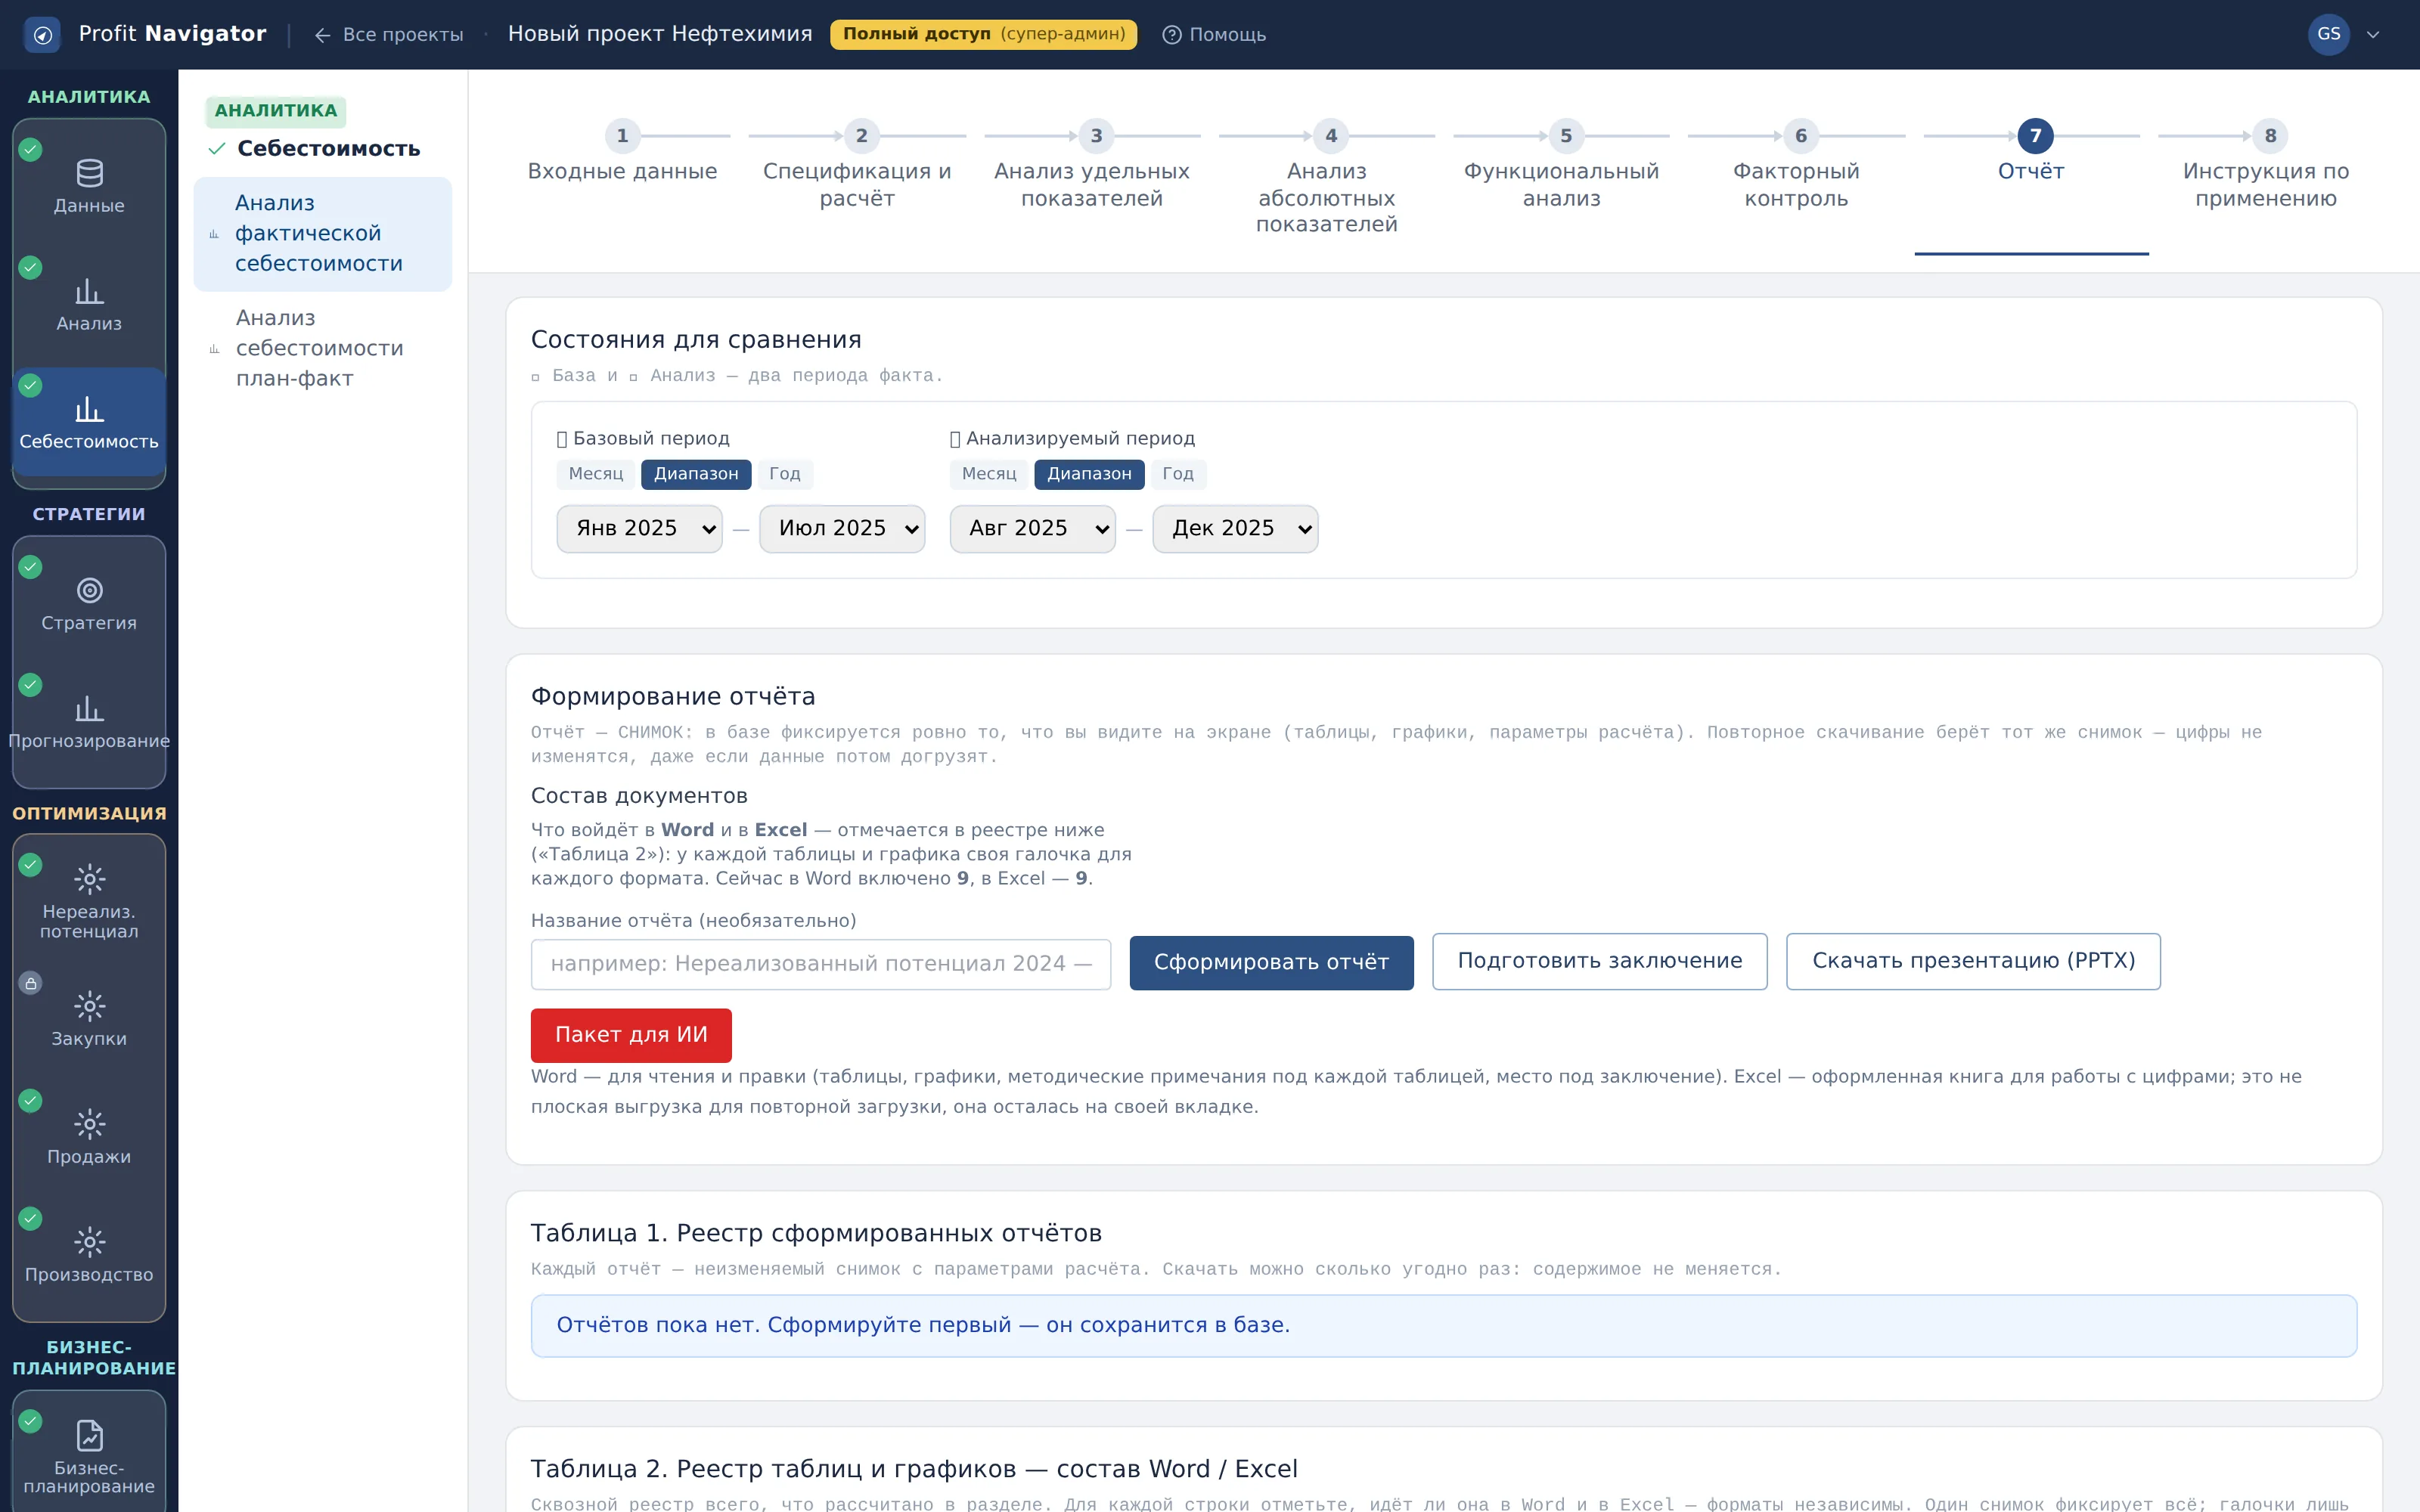This screenshot has height=1512, width=2420.
Task: Open Анализ section in sidebar
Action: coord(89,304)
